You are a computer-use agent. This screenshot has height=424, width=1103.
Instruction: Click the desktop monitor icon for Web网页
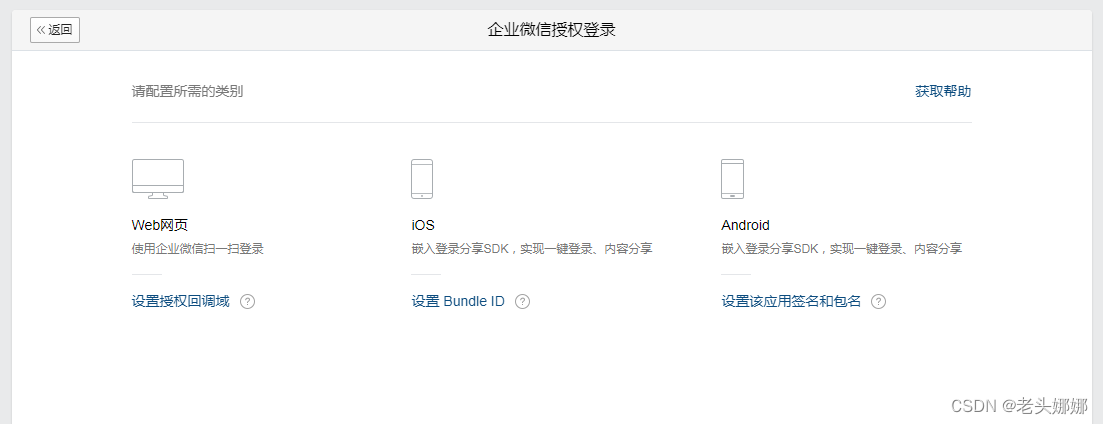158,179
